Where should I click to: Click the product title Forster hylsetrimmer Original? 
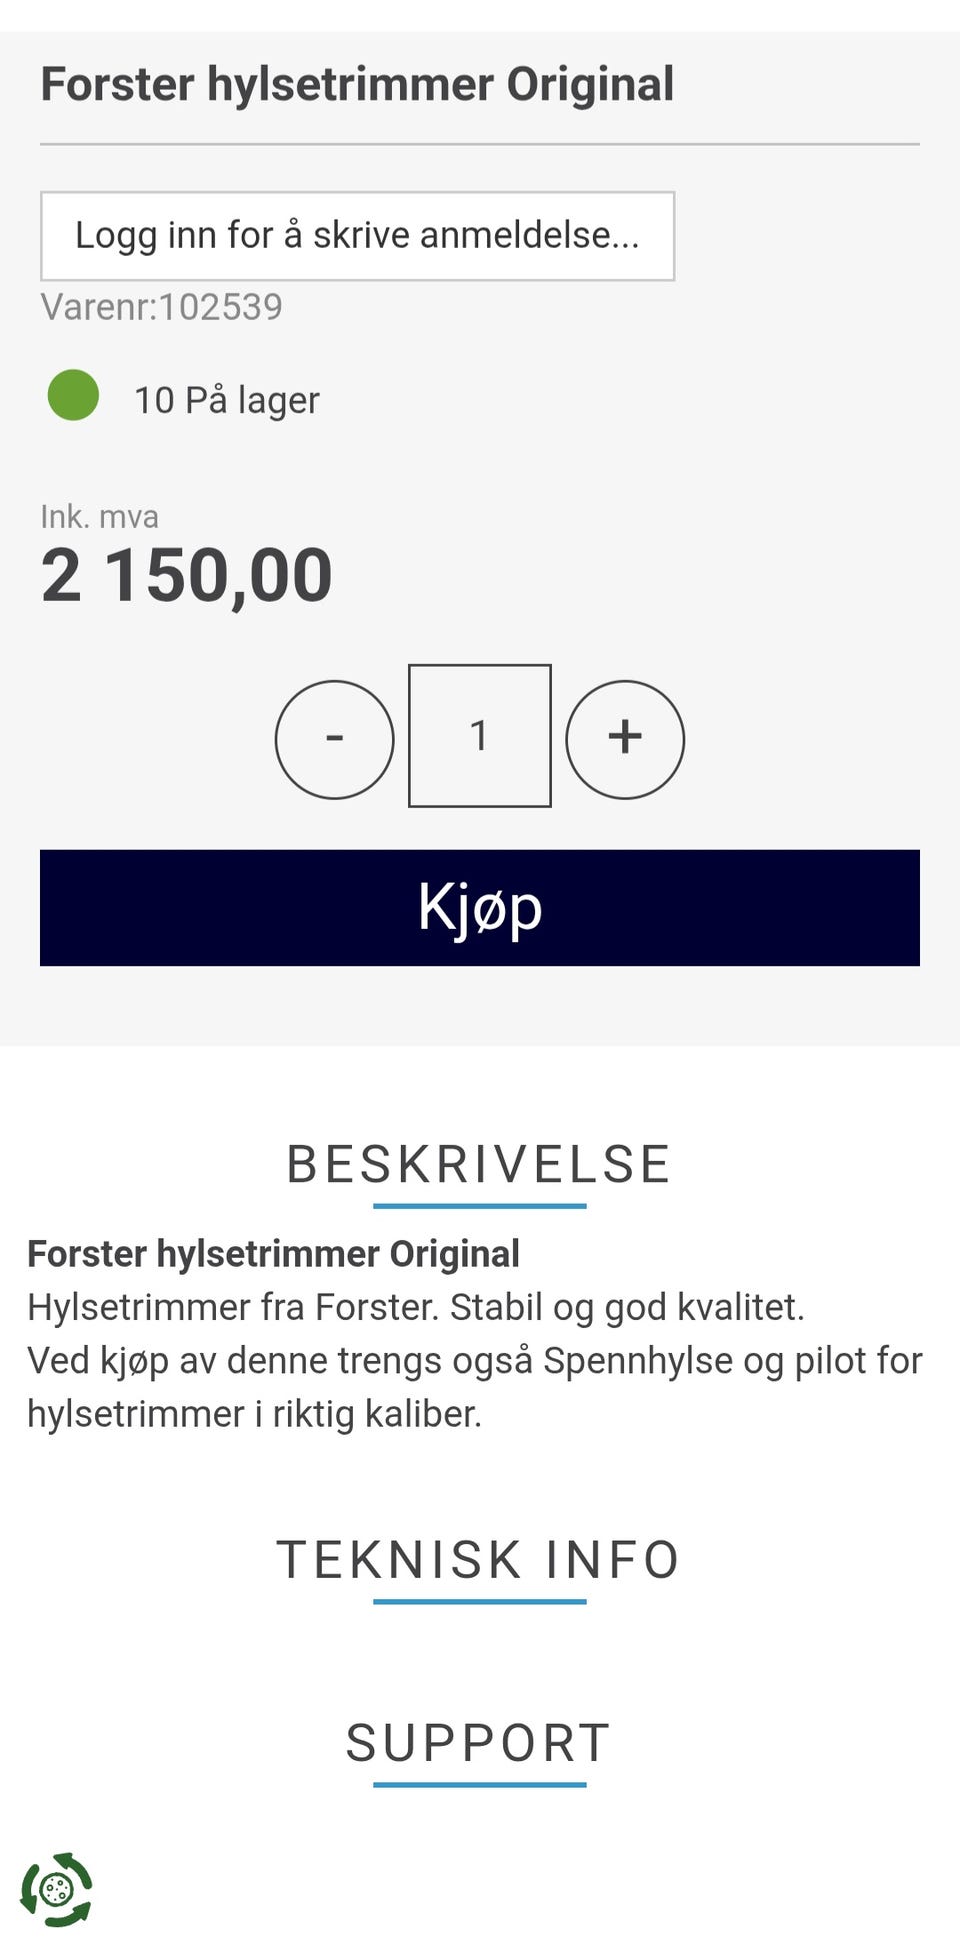point(357,84)
